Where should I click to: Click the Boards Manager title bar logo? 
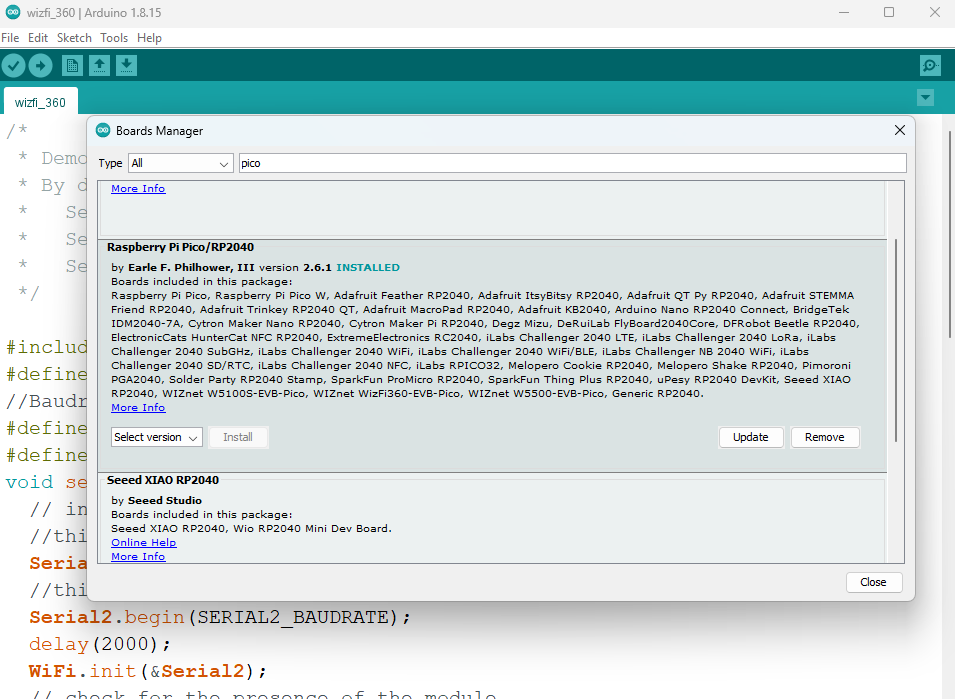(x=103, y=131)
